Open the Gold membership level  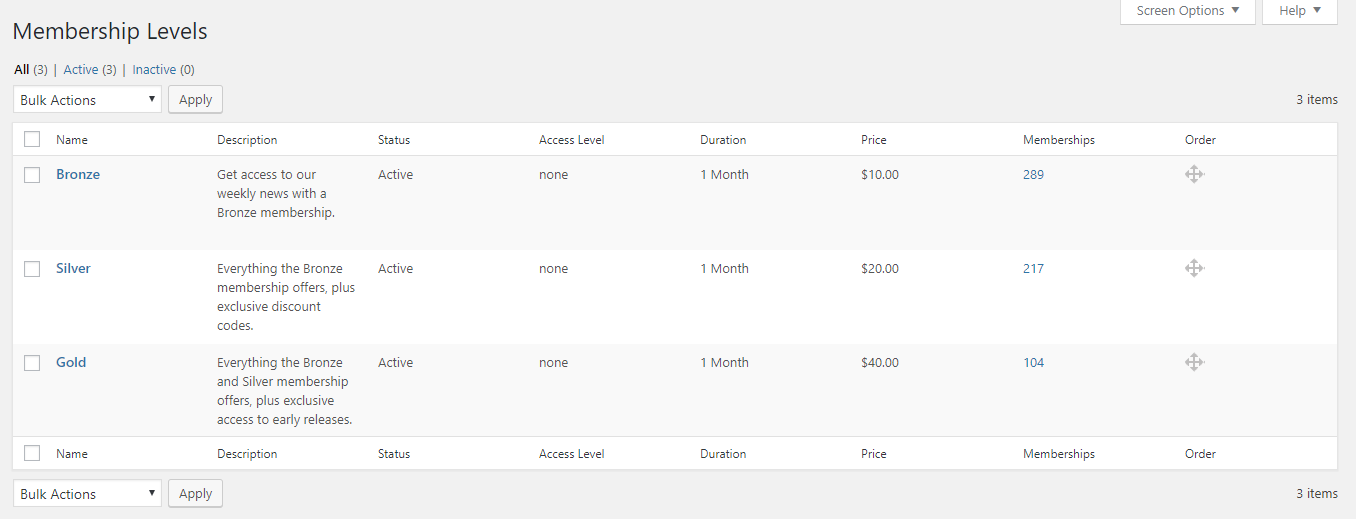coord(71,362)
